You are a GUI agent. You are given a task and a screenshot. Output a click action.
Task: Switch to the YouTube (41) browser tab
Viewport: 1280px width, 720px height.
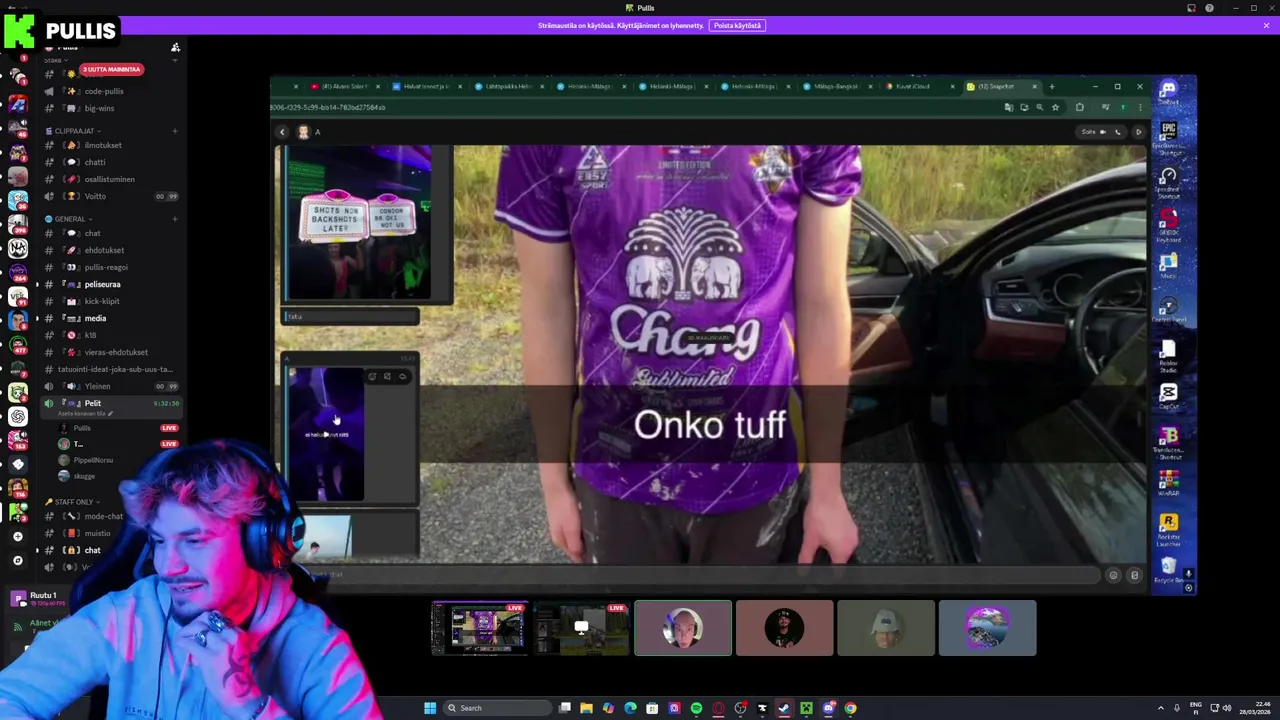(x=344, y=86)
